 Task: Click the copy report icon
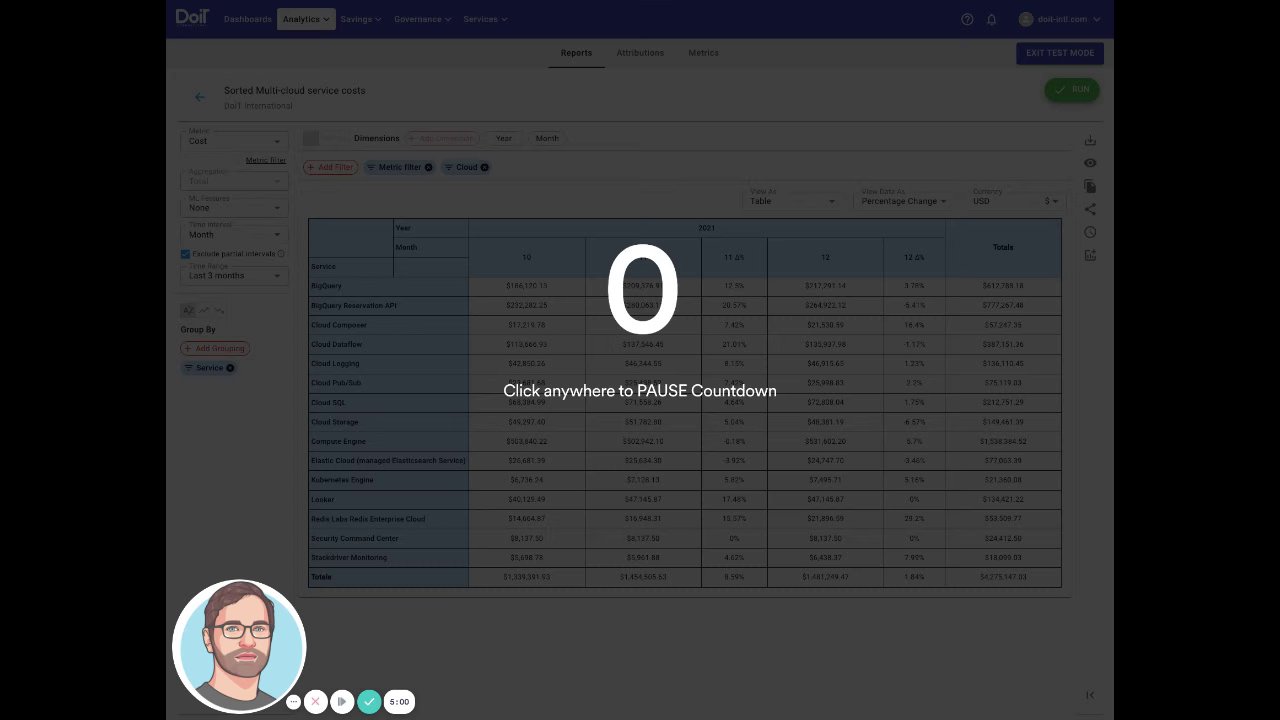[1090, 186]
